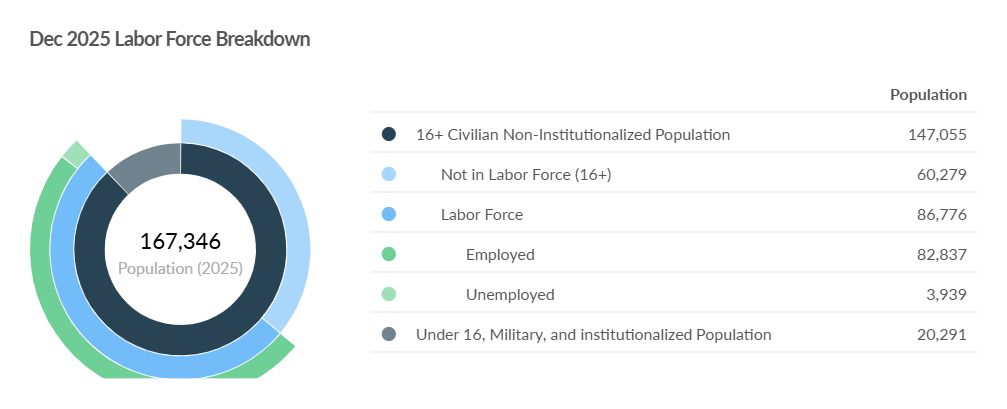This screenshot has height=409, width=1007.
Task: Click the dark navy legend dot for 16+ Civilian Population
Action: click(389, 134)
